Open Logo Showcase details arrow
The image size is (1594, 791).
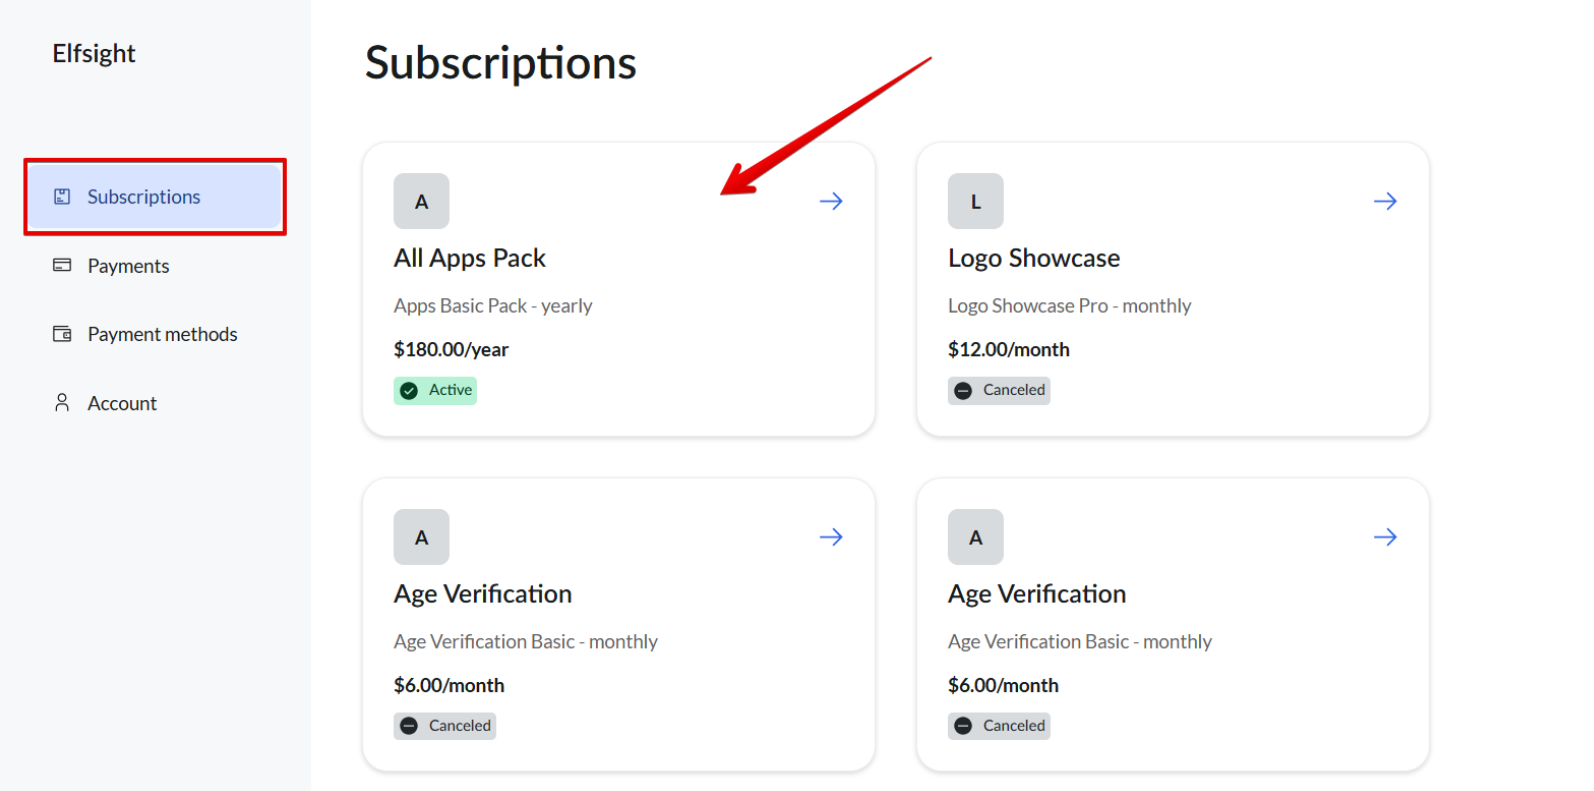(x=1385, y=201)
